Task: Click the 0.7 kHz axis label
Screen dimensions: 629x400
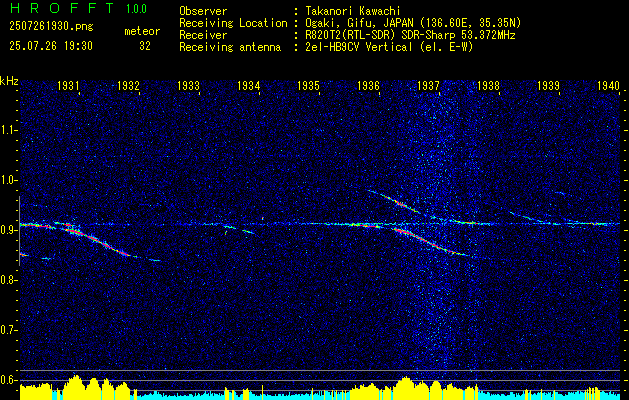Action: [8, 330]
